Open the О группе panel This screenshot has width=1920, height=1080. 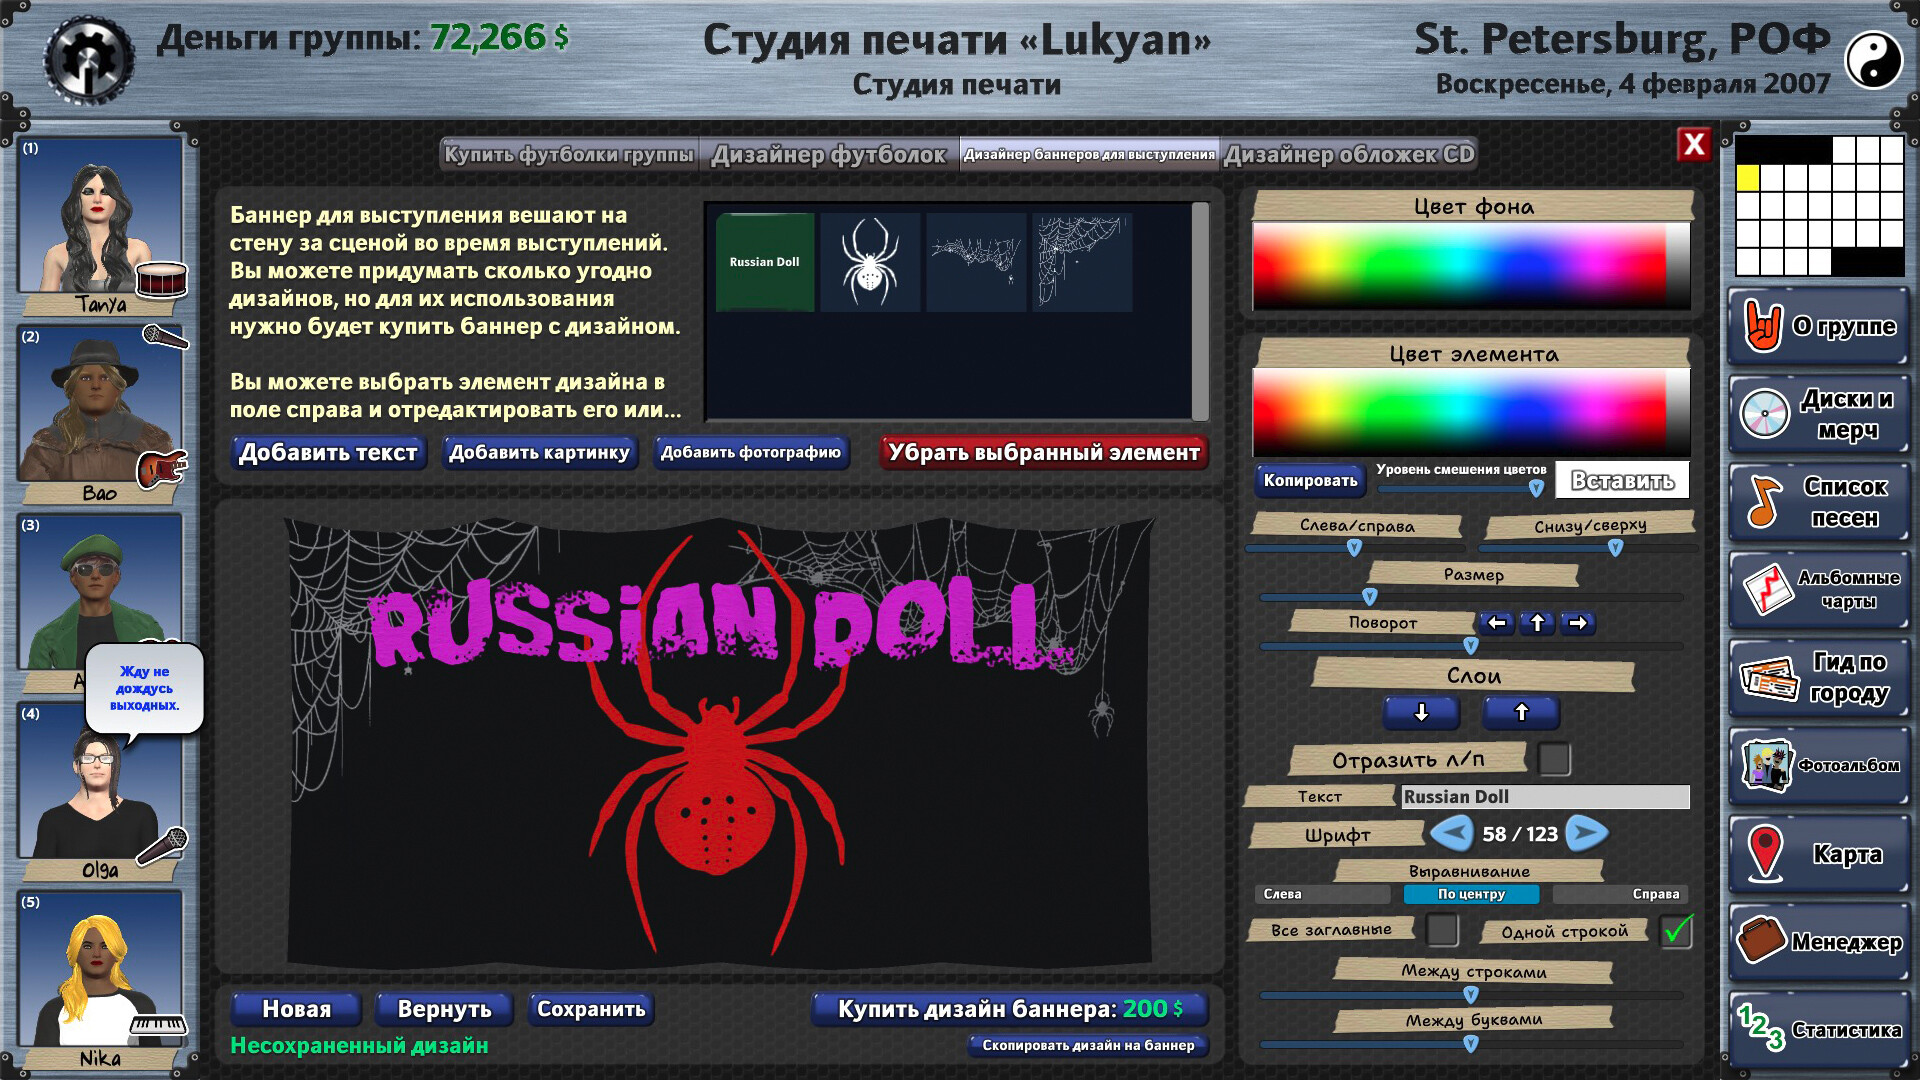tap(1818, 327)
